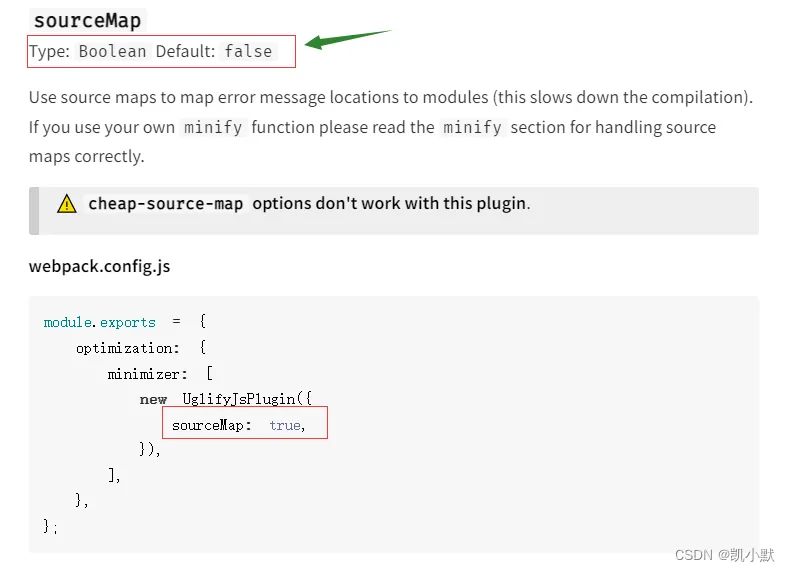Click the green arrow annotation
Image resolution: width=790 pixels, height=572 pixels.
pyautogui.click(x=348, y=39)
